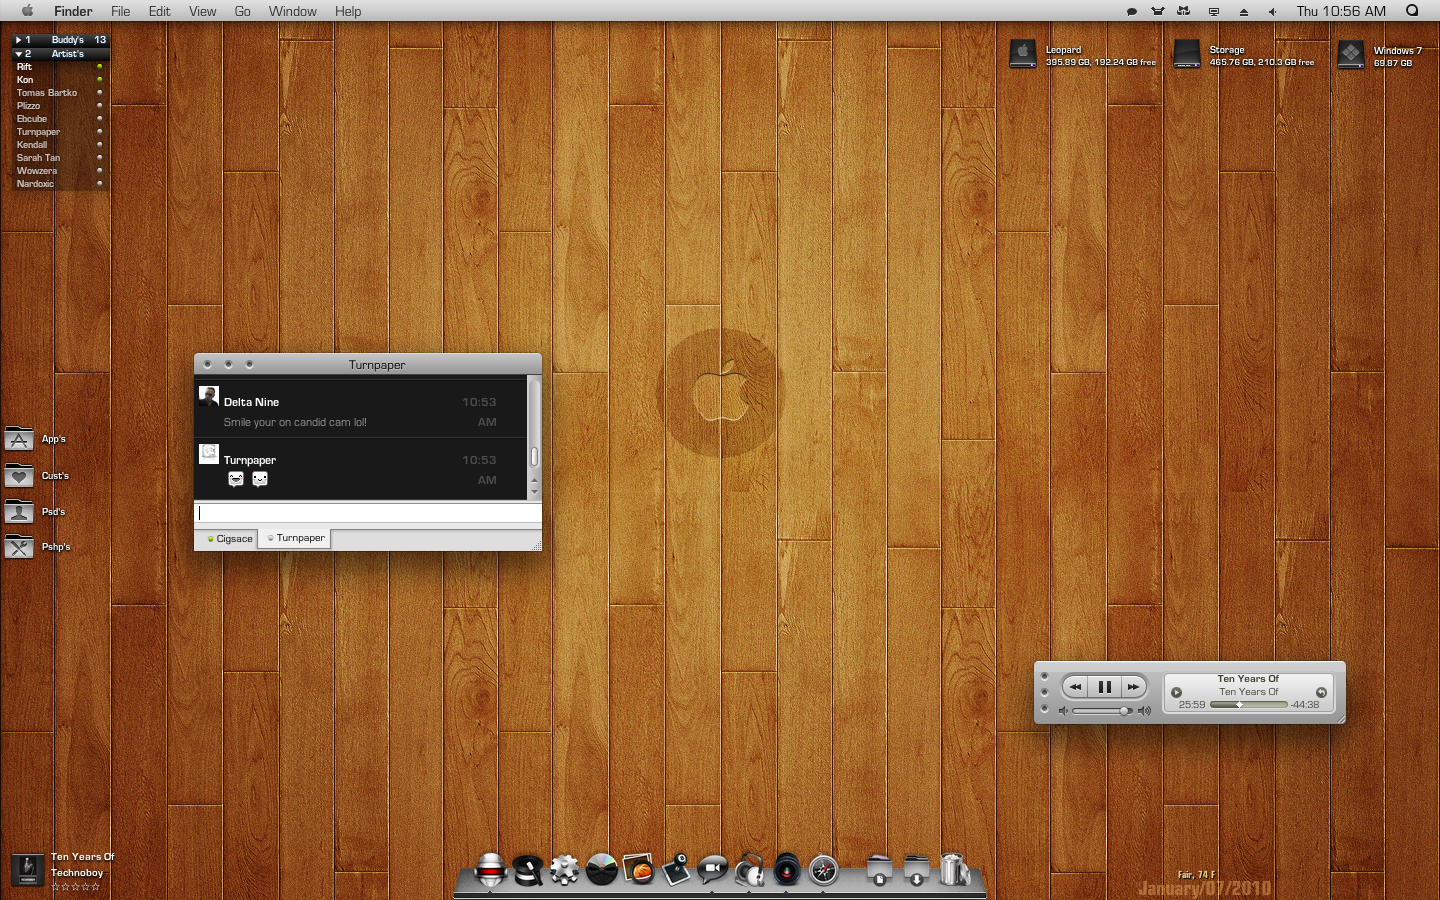
Task: Select buddy Plizzo in the list
Action: click(x=60, y=106)
